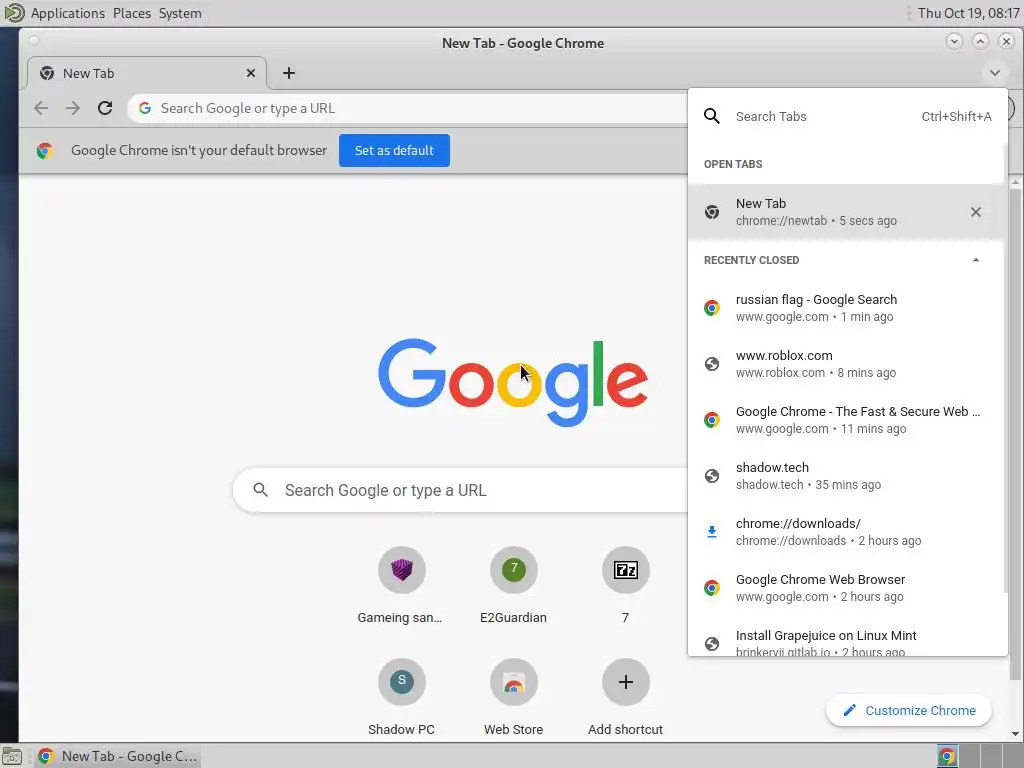
Task: Reload the page with the refresh icon
Action: pos(104,108)
